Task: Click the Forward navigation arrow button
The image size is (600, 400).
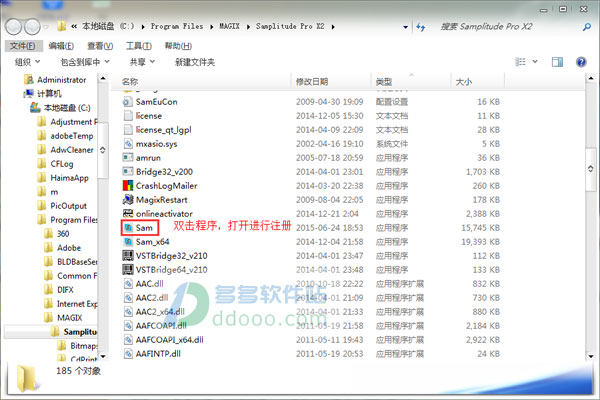Action: (33, 27)
